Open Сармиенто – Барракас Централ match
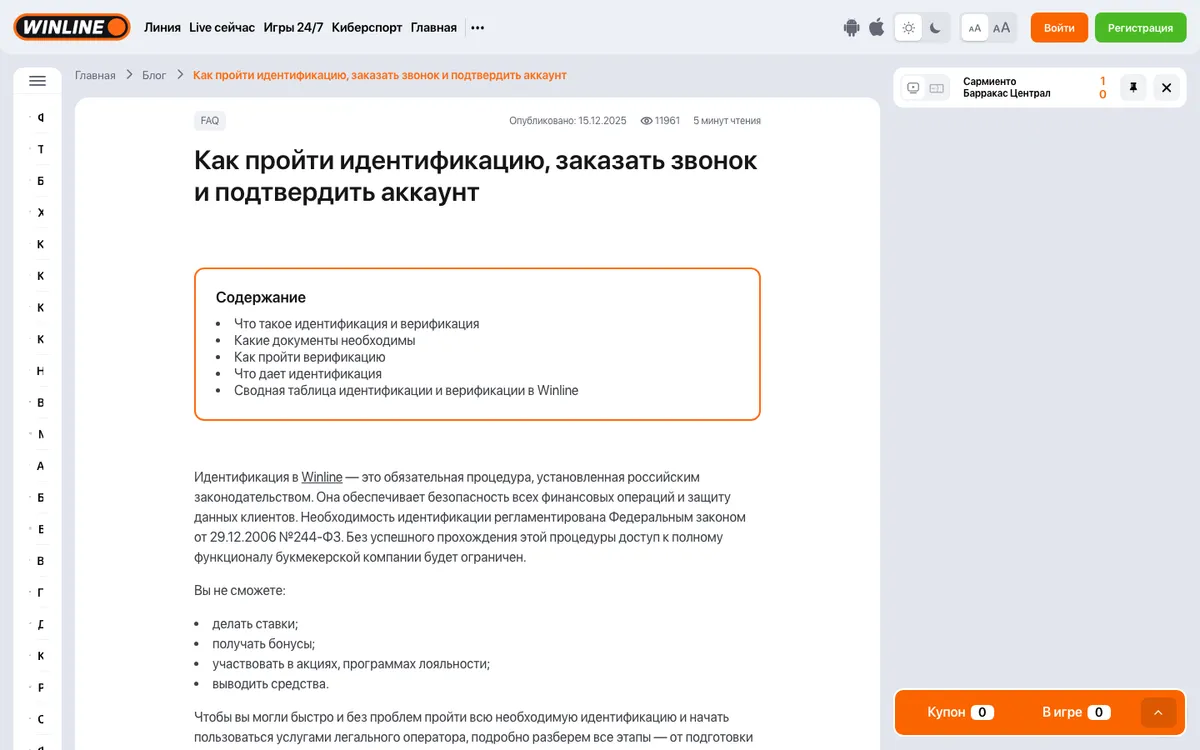Viewport: 1200px width, 750px height. tap(1007, 88)
